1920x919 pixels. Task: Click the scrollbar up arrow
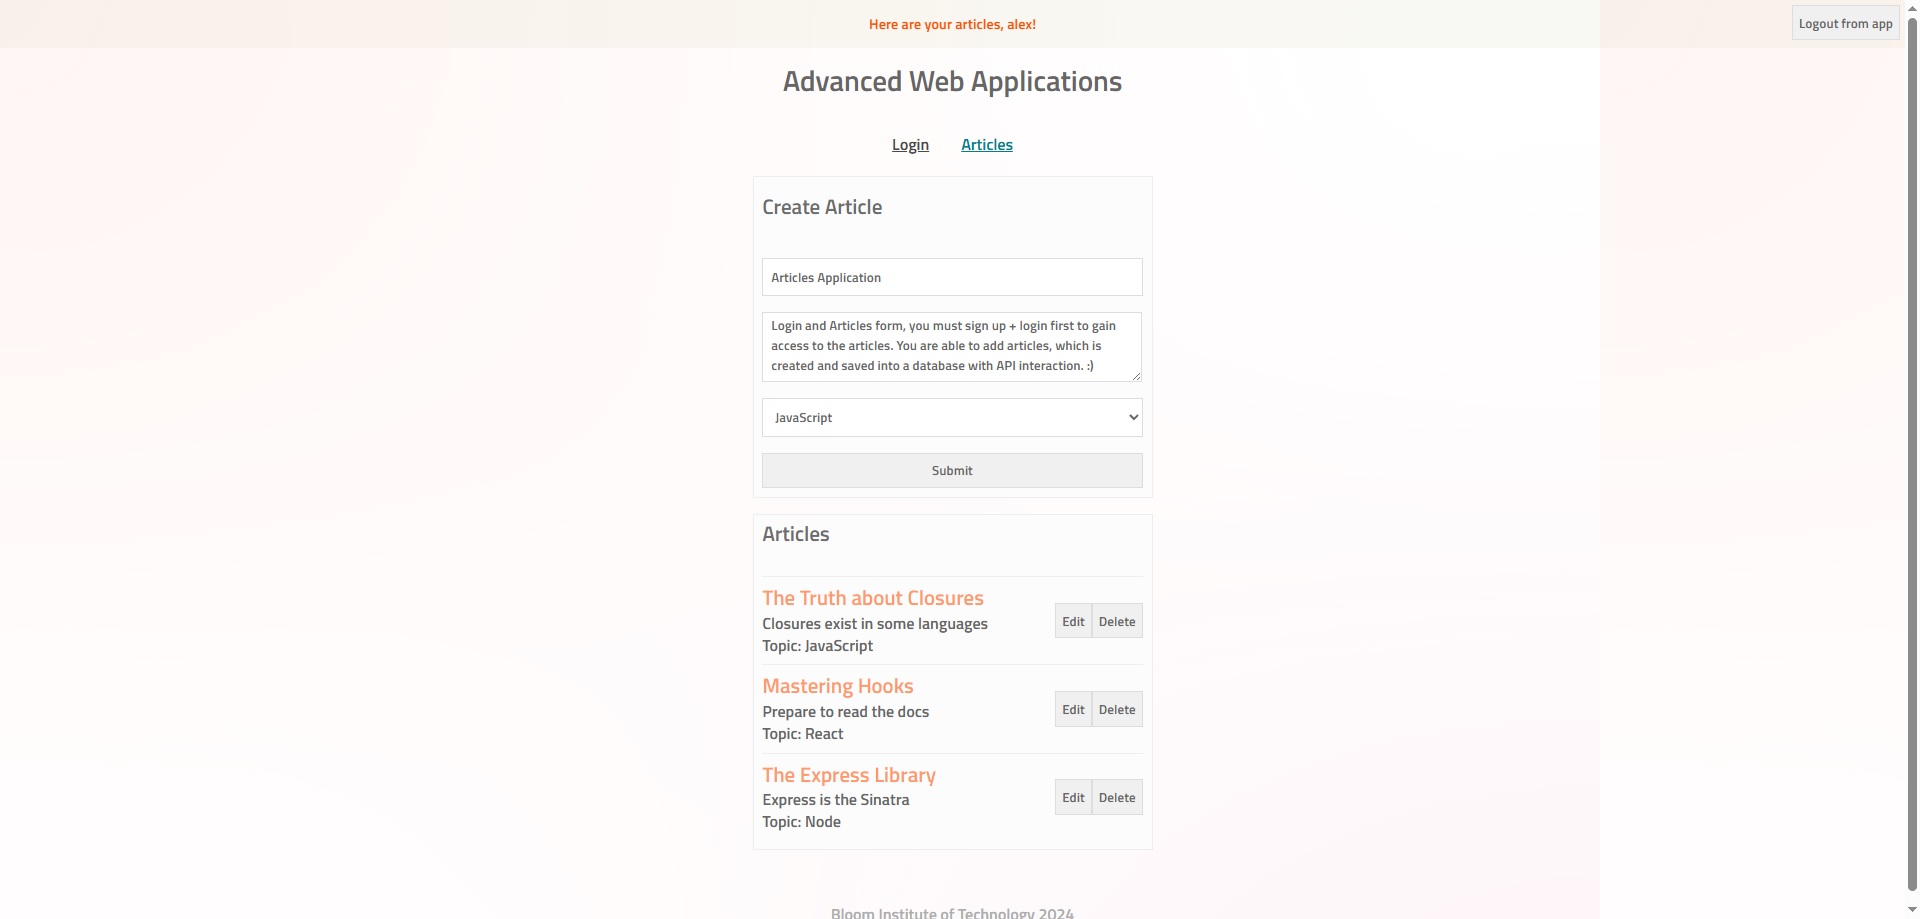pyautogui.click(x=1912, y=7)
